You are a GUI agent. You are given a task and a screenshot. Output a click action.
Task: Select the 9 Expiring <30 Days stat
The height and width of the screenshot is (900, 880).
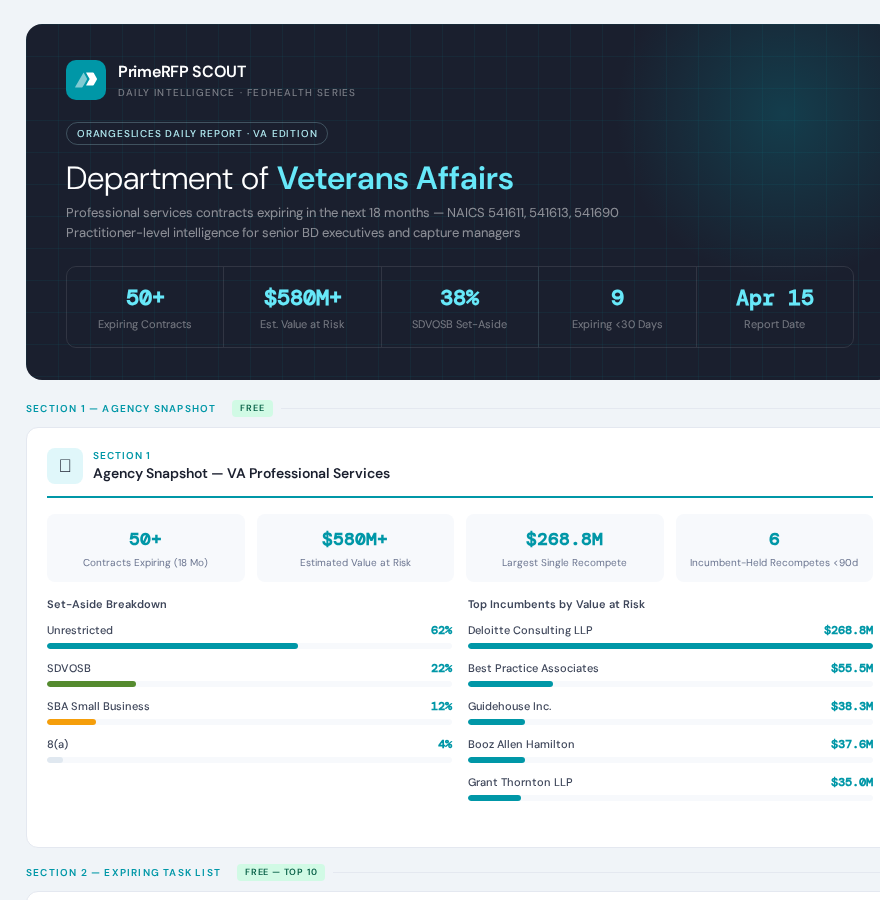(617, 307)
